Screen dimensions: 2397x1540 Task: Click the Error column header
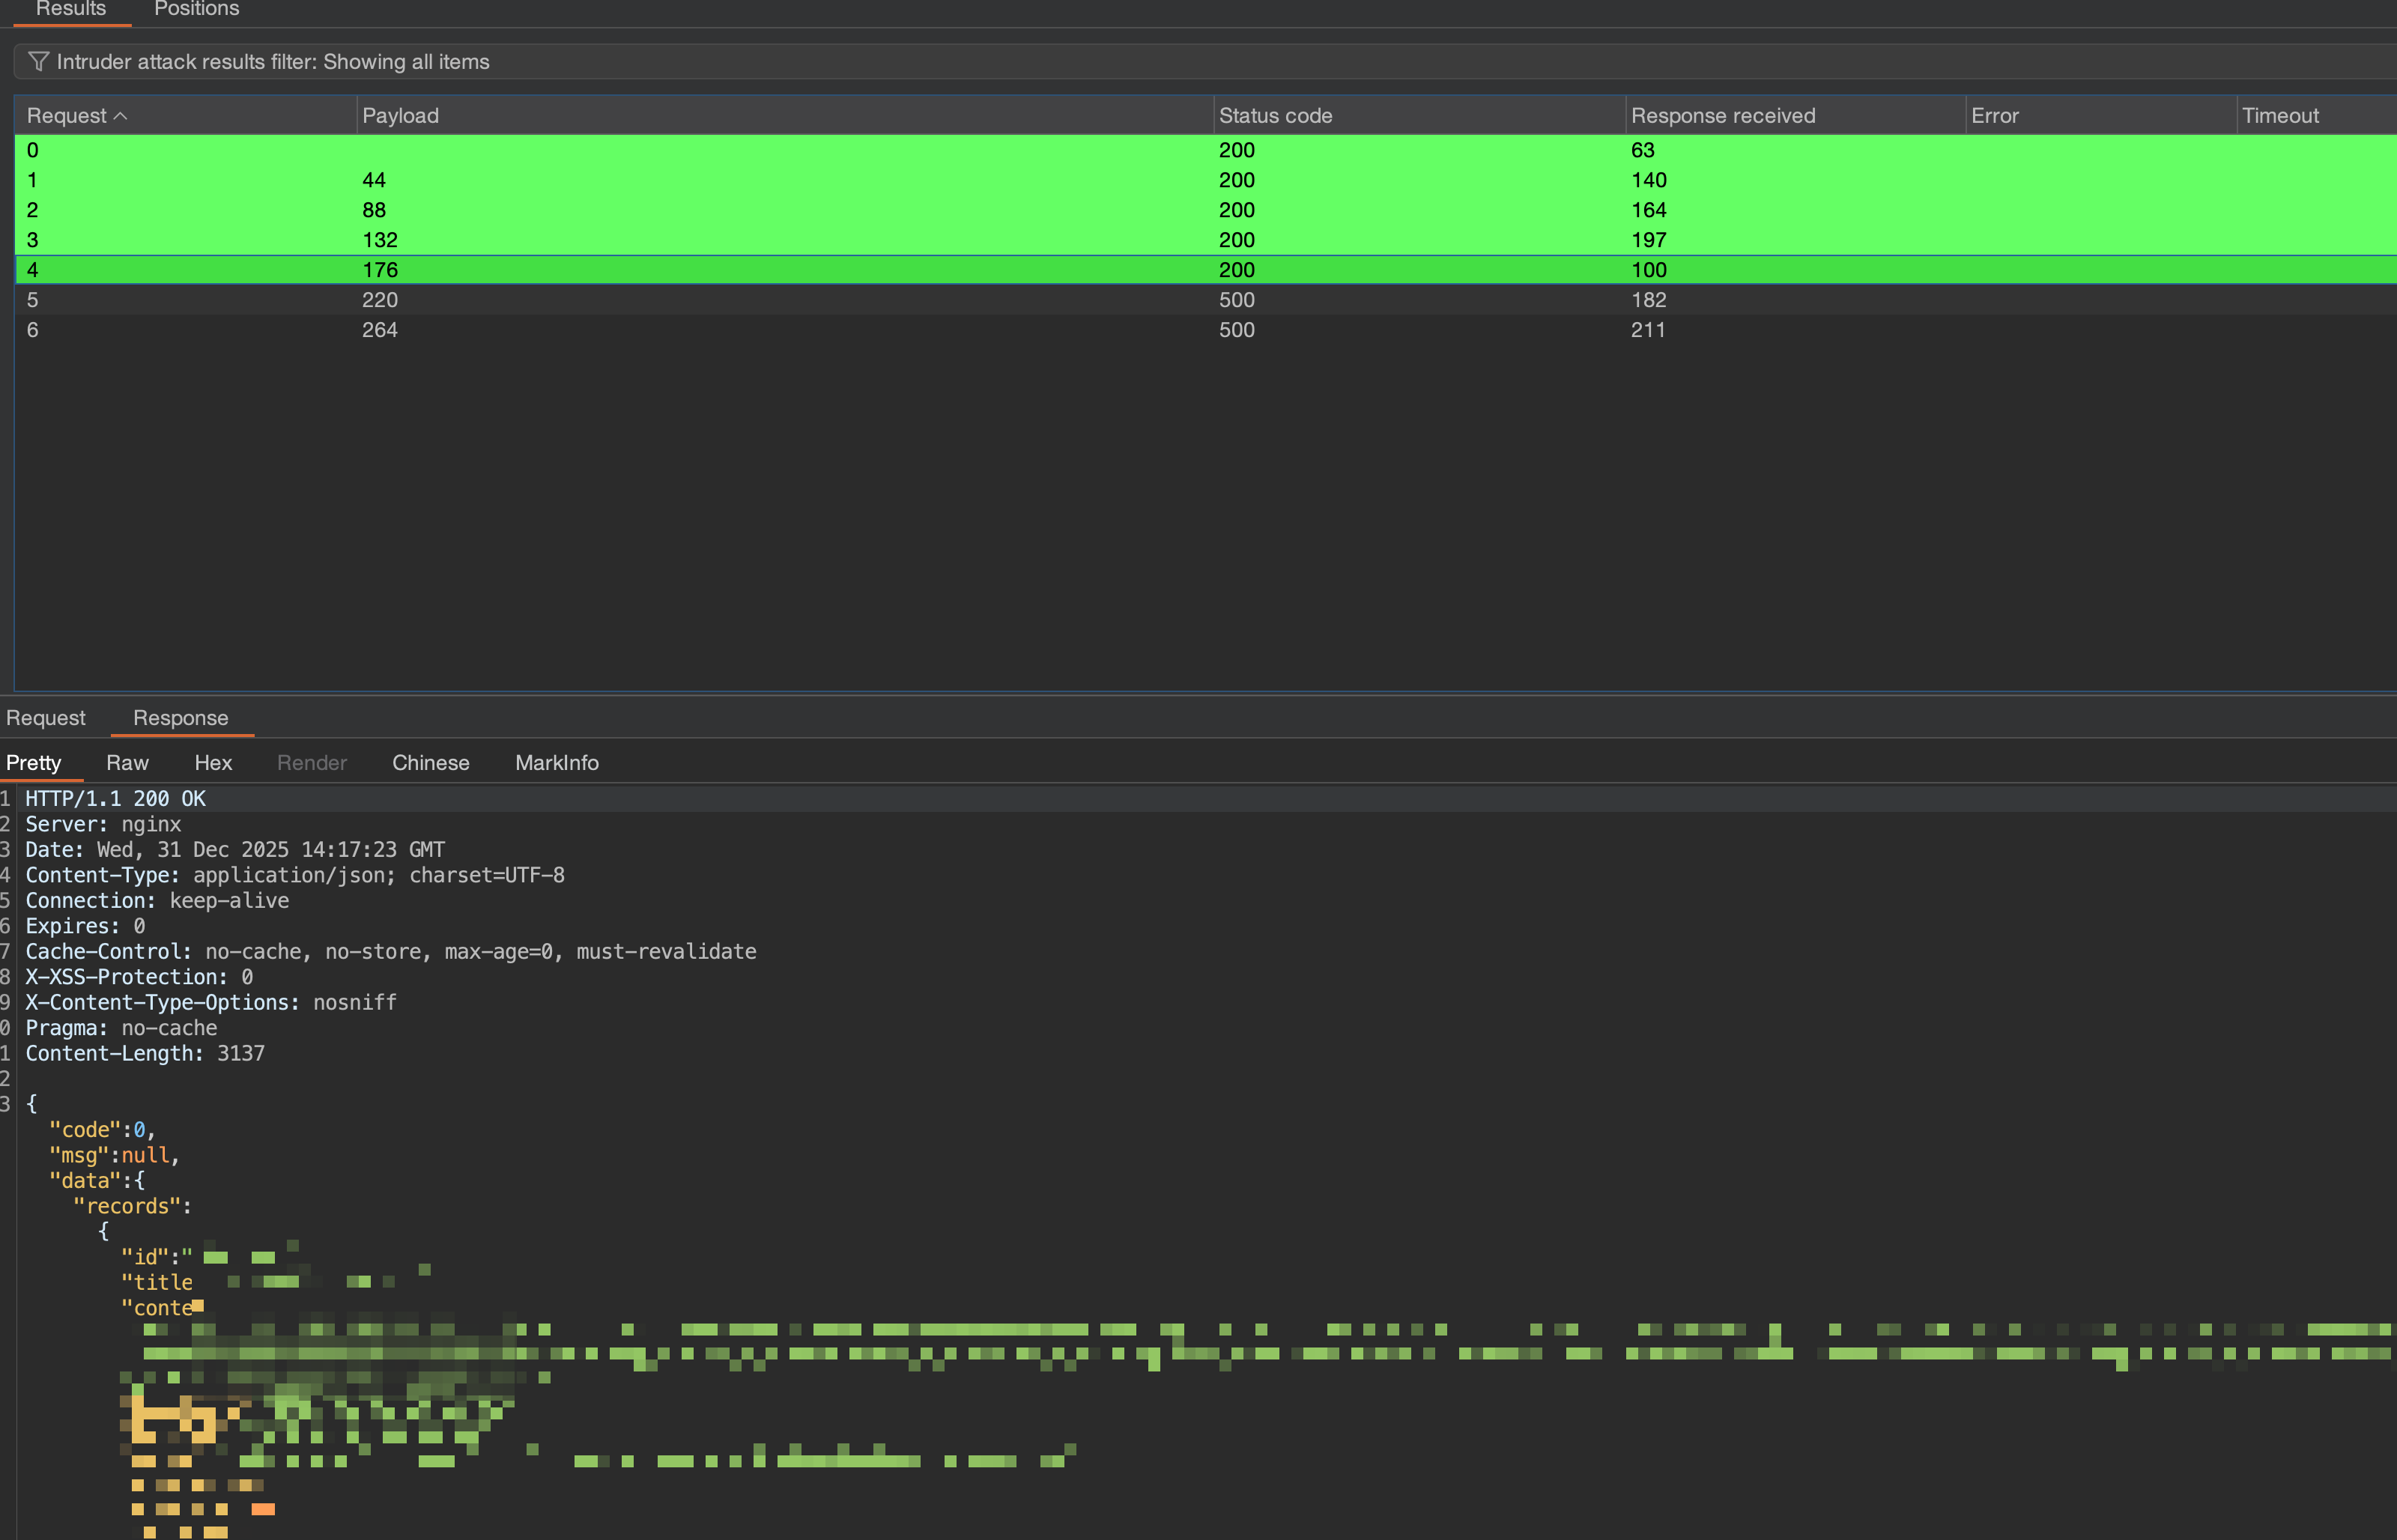(1994, 116)
